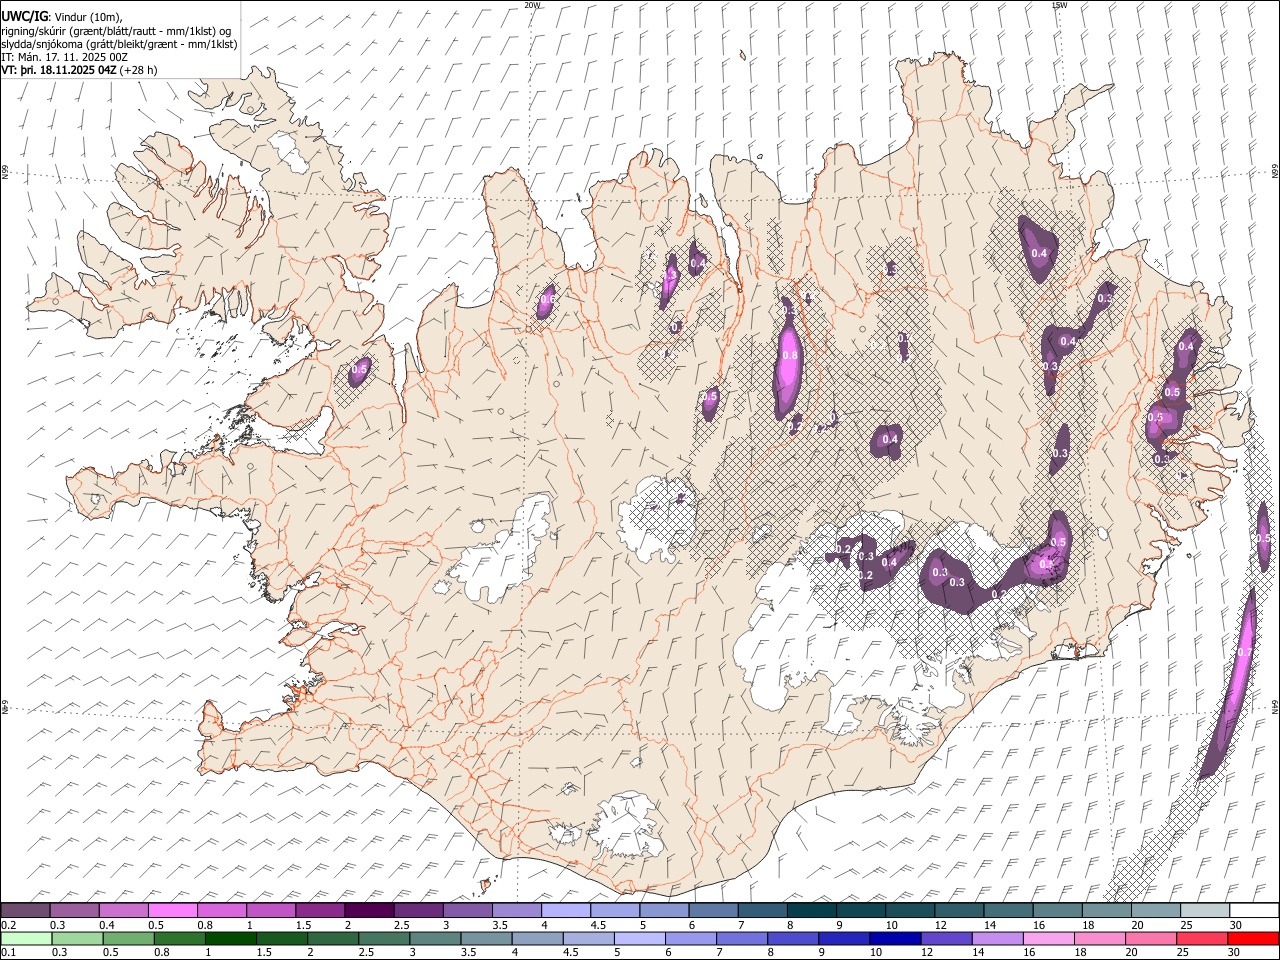Click lower legend swatch between 25 and 30
1280x960 pixels.
pos(1203,938)
